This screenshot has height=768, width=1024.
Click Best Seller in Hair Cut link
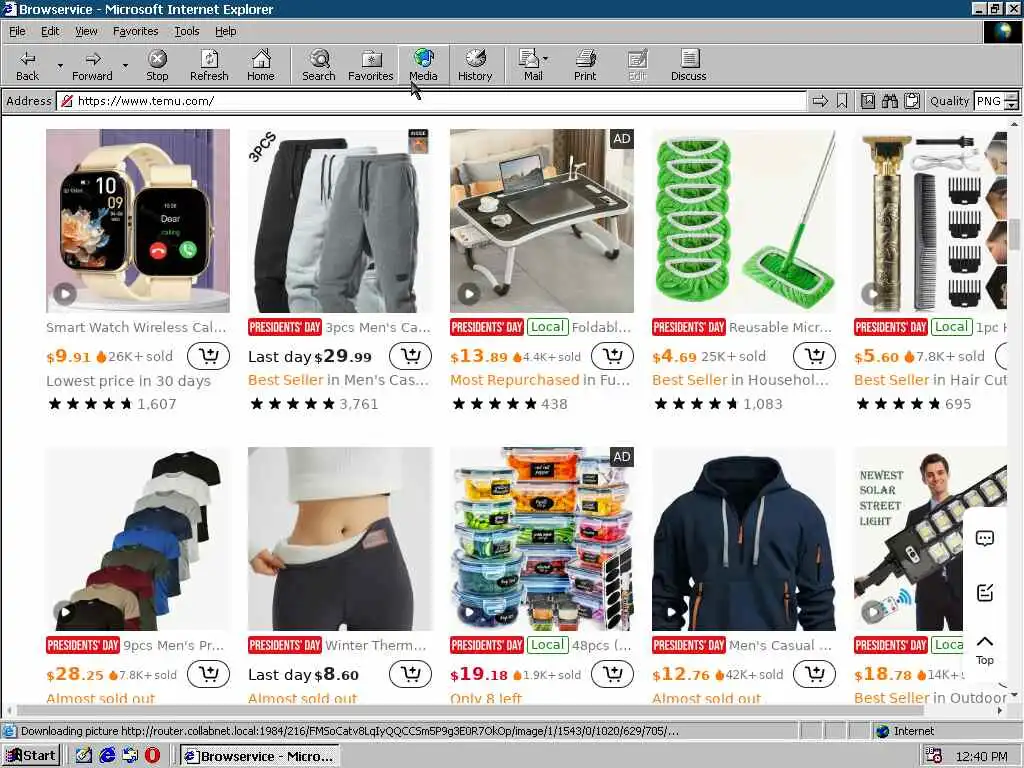point(931,380)
